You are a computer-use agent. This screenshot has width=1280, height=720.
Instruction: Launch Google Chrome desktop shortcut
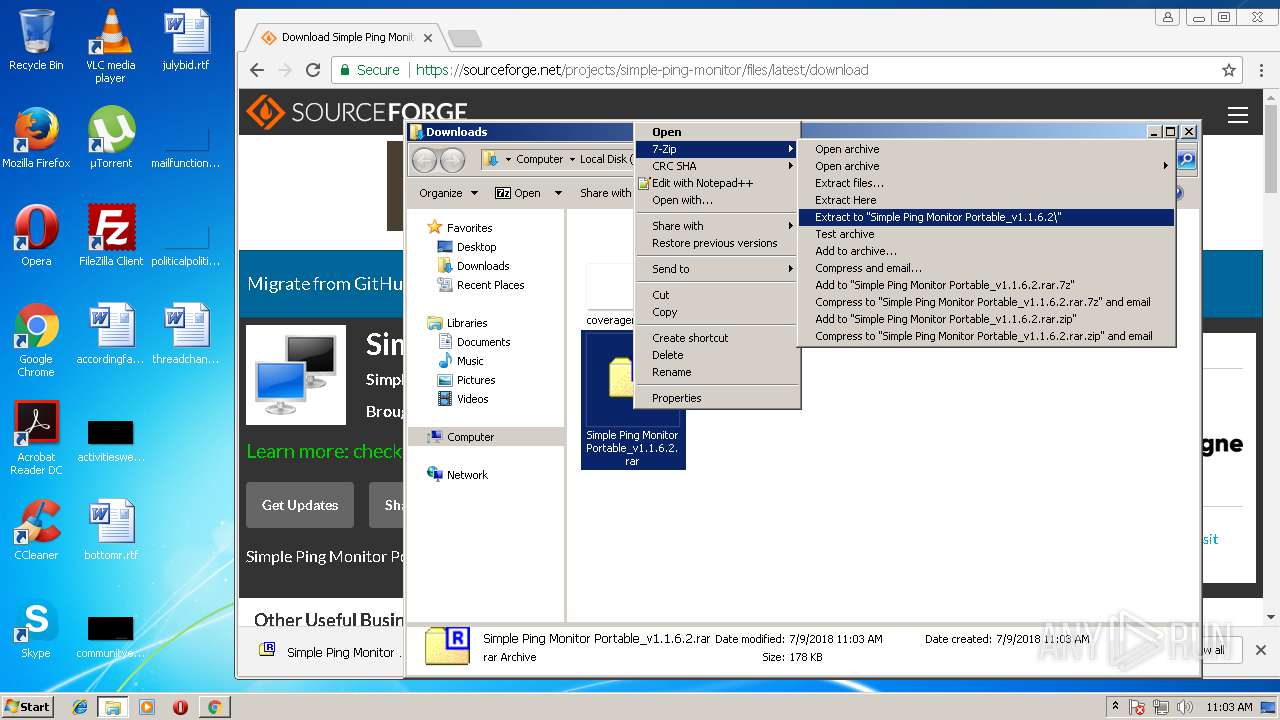36,340
